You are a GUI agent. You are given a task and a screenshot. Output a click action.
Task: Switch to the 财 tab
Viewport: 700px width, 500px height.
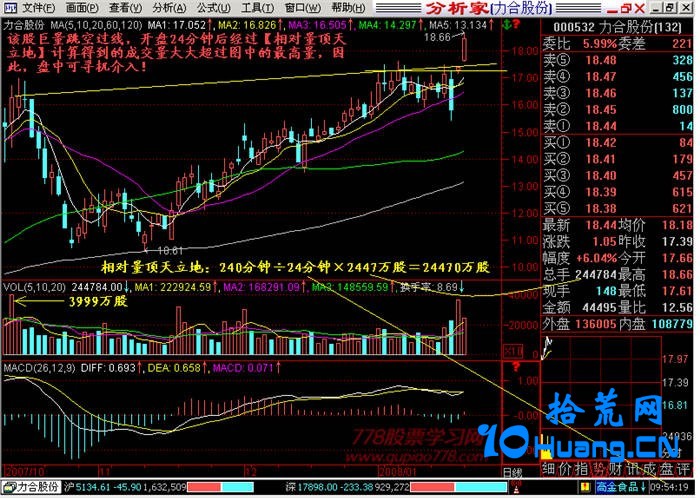click(x=614, y=469)
